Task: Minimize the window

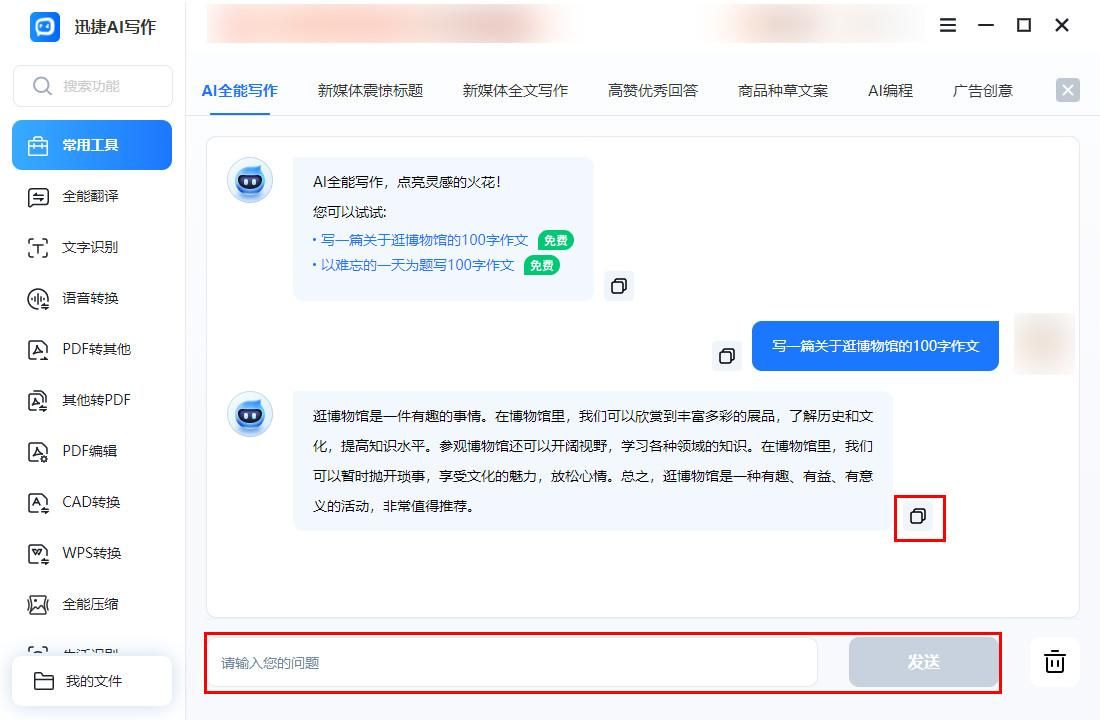Action: (x=986, y=25)
